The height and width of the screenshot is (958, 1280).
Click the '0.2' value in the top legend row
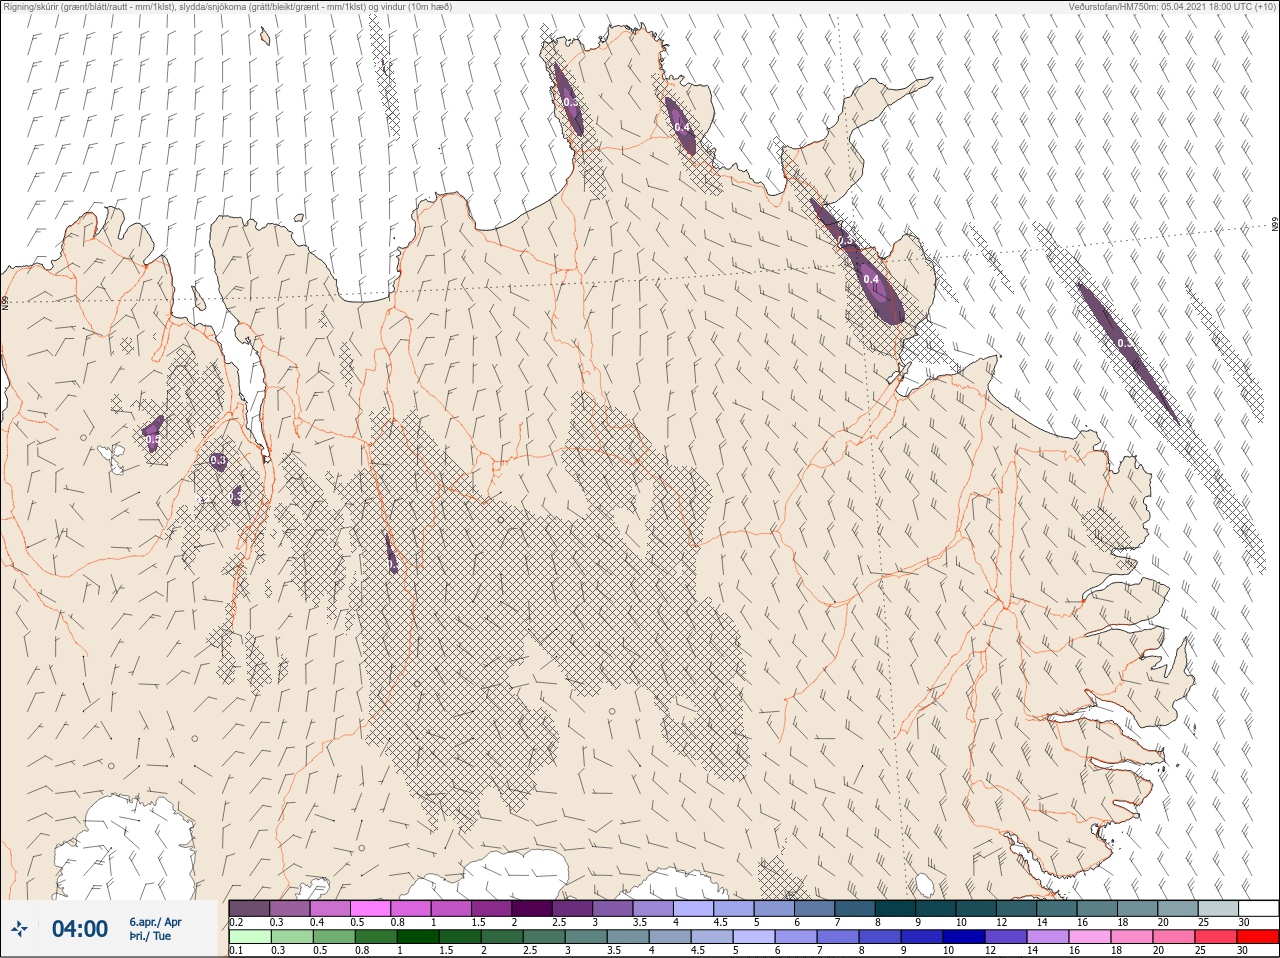(237, 922)
